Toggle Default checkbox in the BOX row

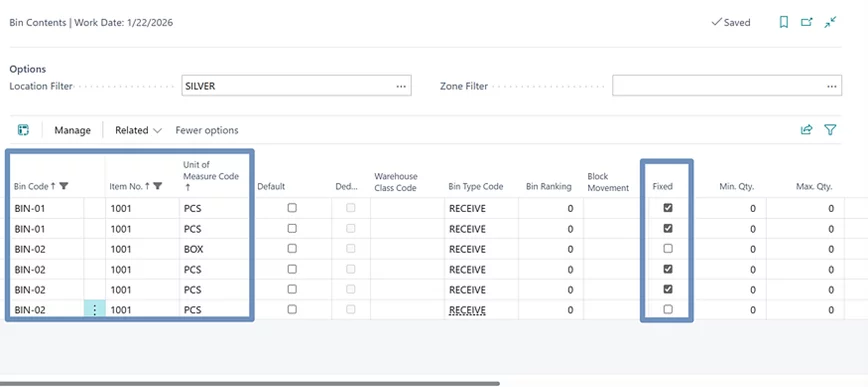click(292, 249)
